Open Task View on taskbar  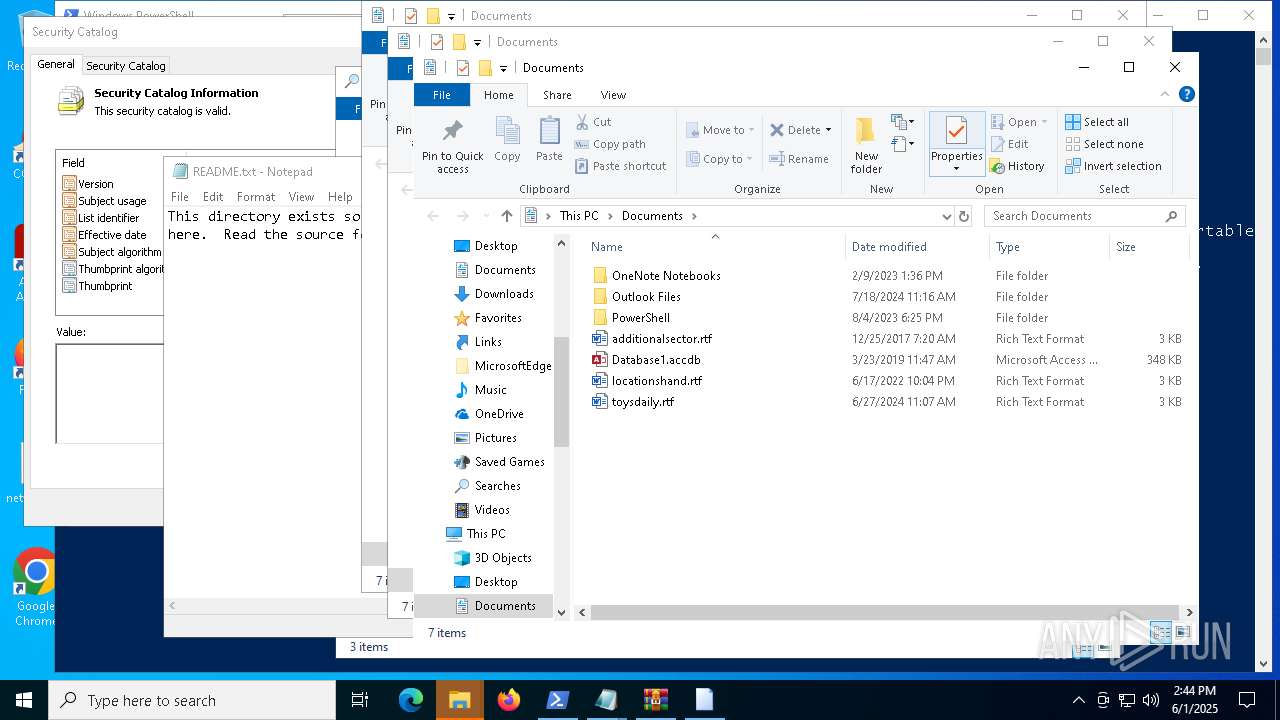361,700
